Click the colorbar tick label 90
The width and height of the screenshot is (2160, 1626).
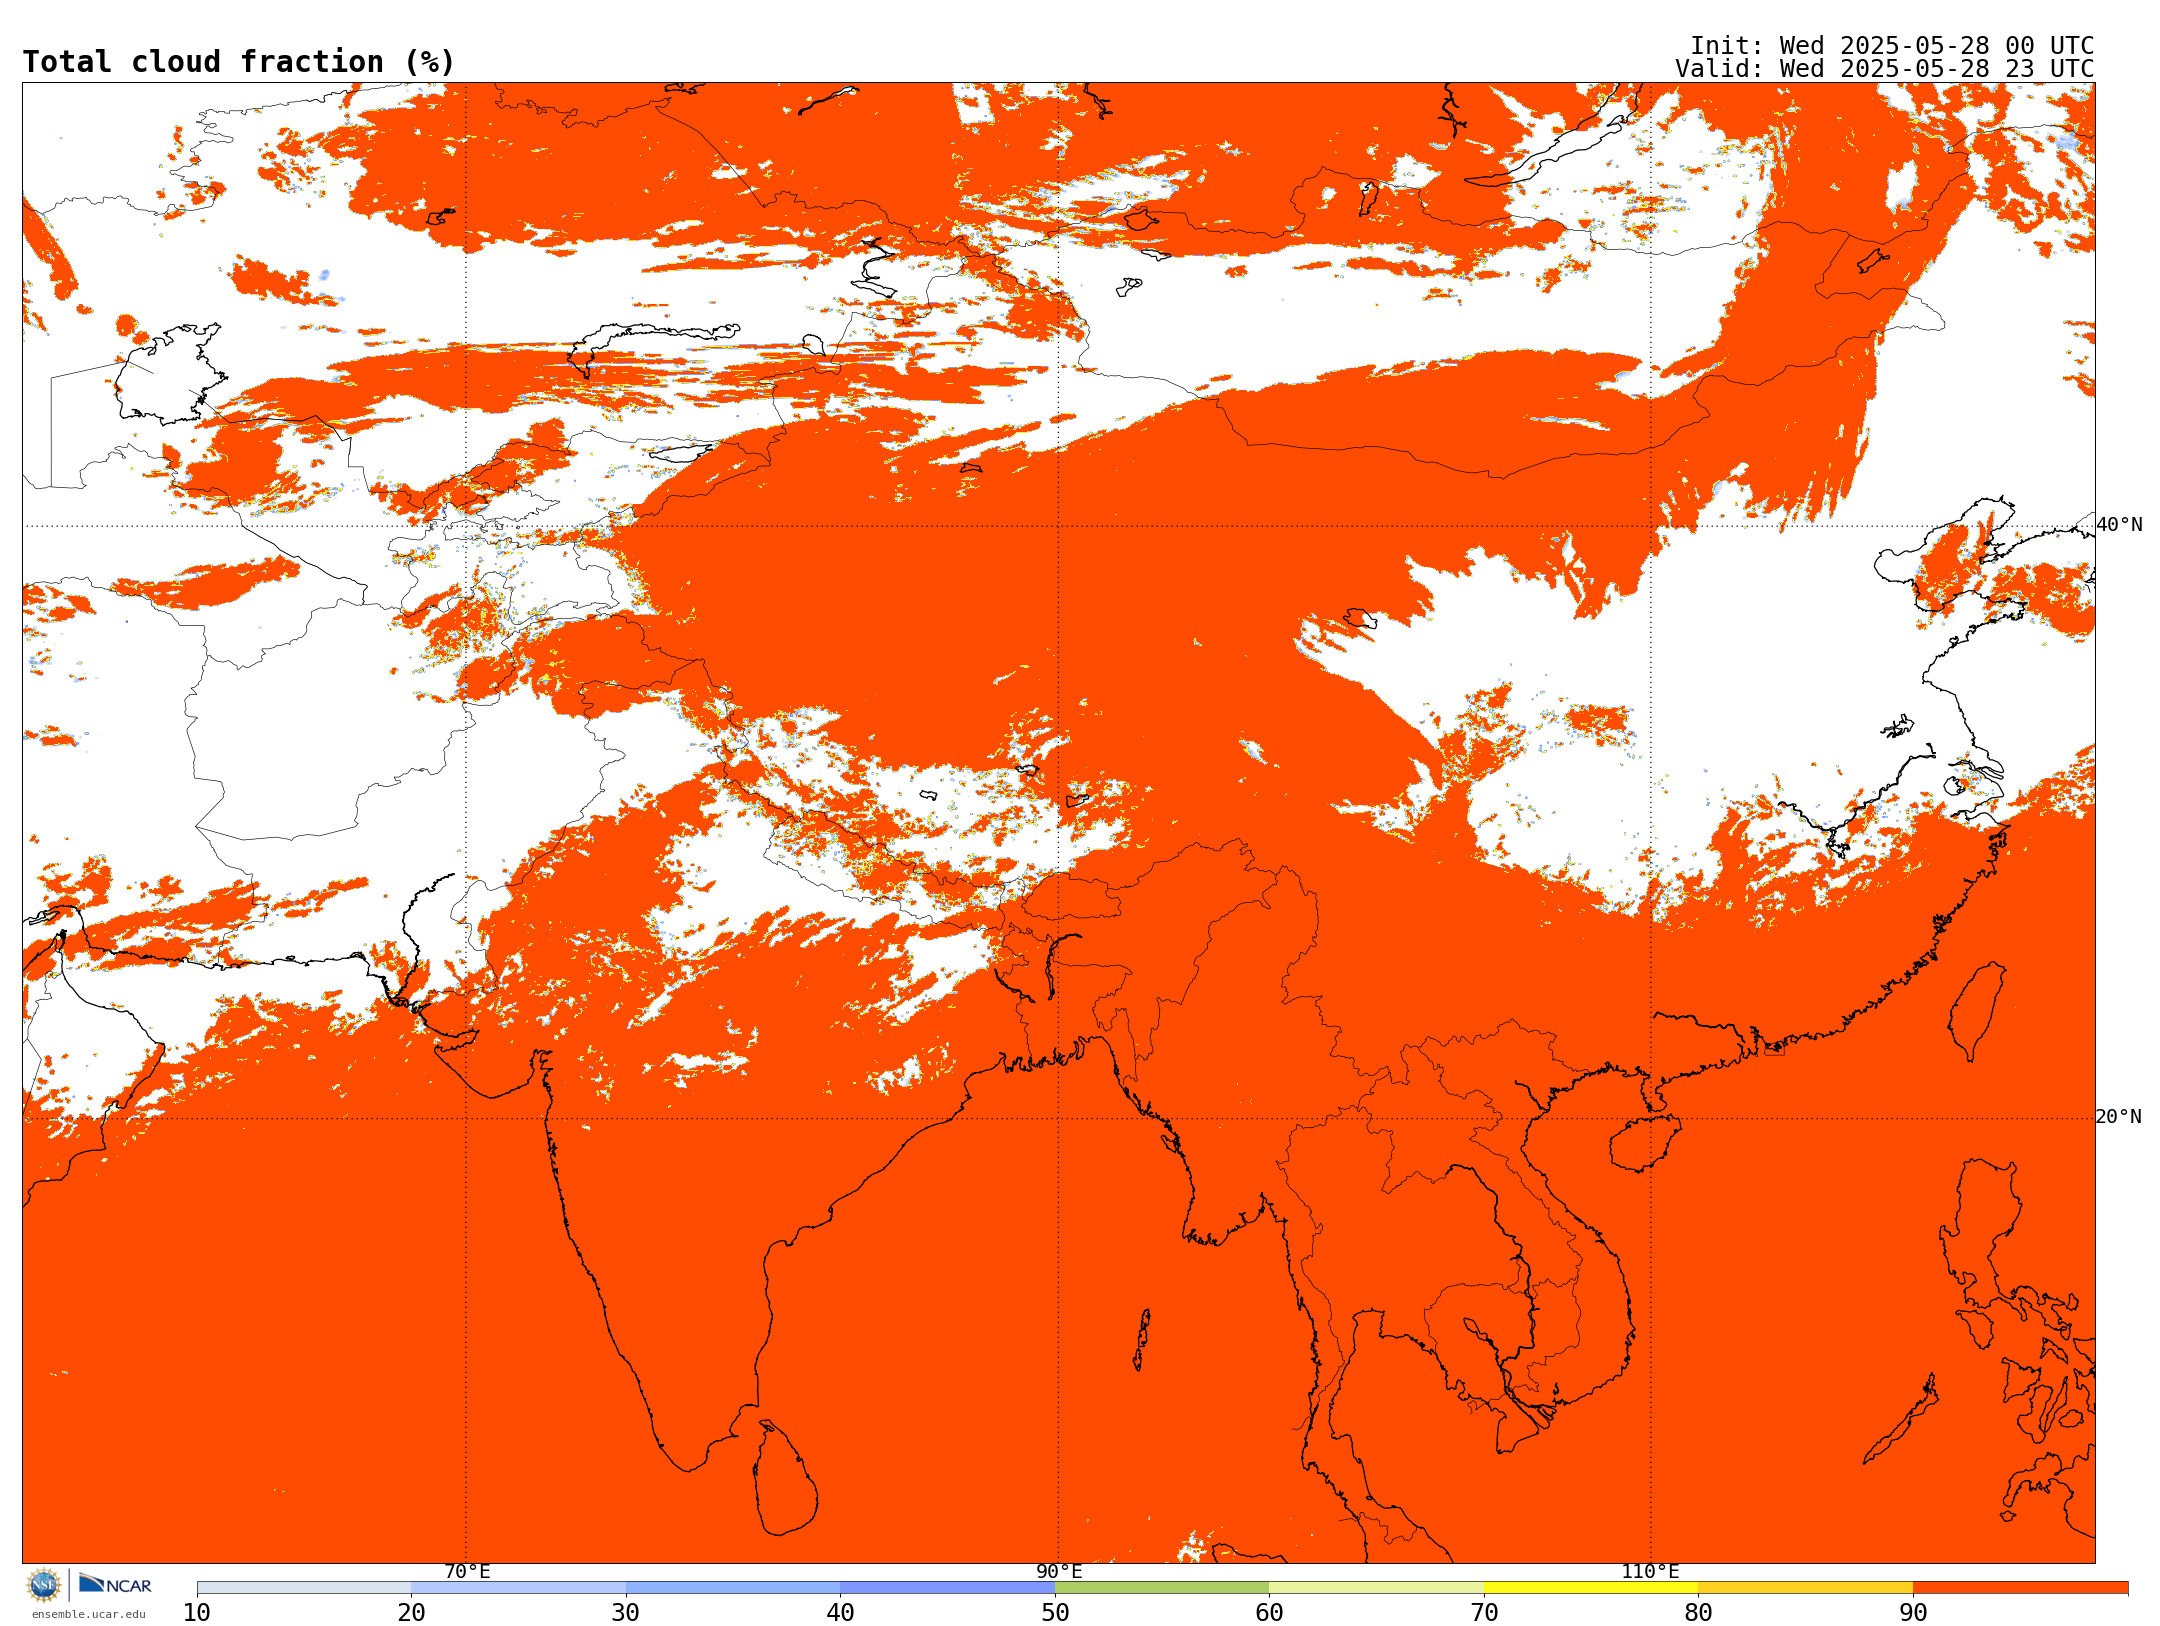point(1913,1613)
